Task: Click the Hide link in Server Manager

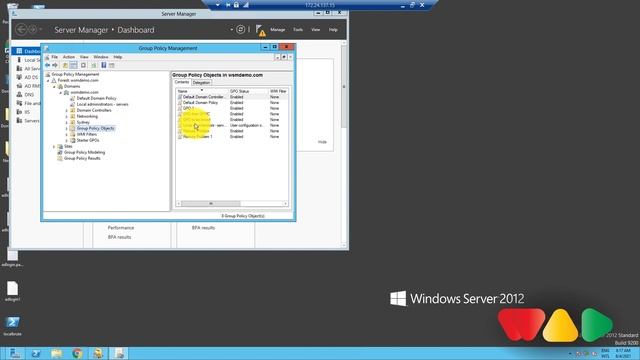Action: pyautogui.click(x=322, y=142)
